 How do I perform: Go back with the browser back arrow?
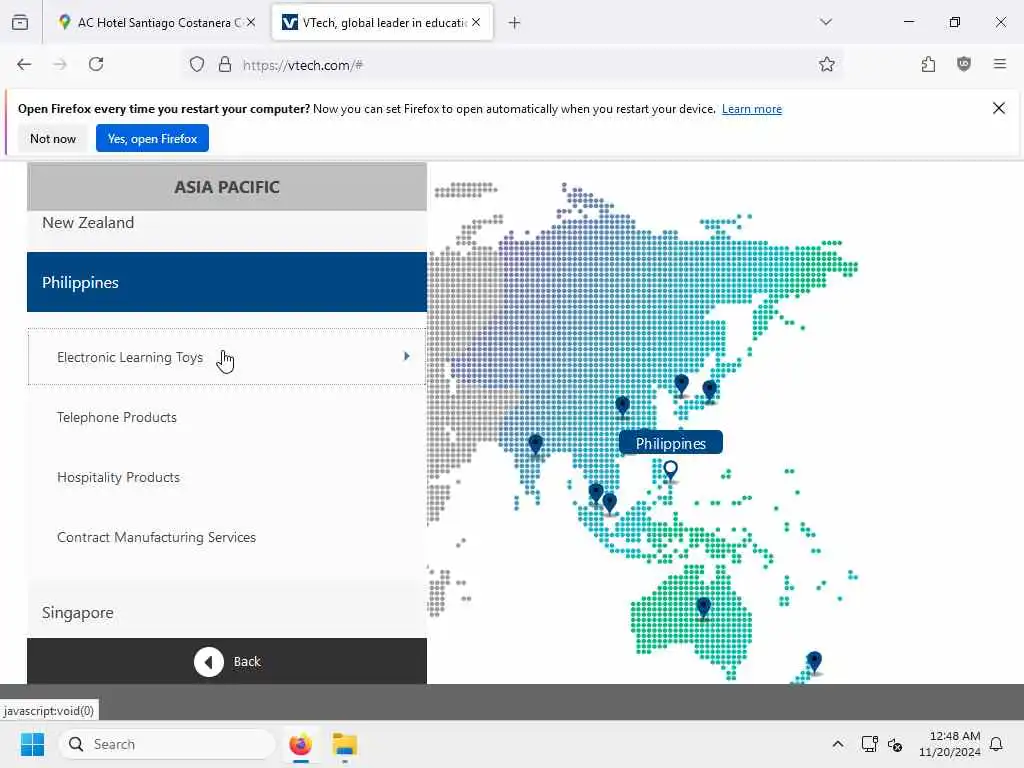(x=24, y=64)
